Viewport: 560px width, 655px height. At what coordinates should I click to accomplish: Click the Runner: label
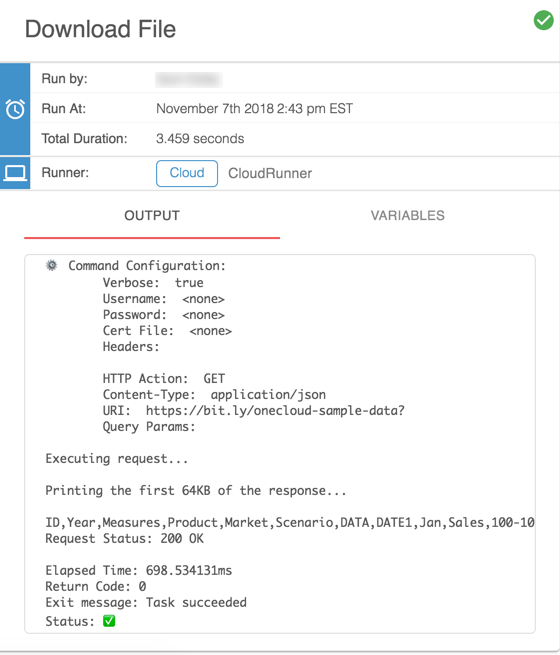65,173
